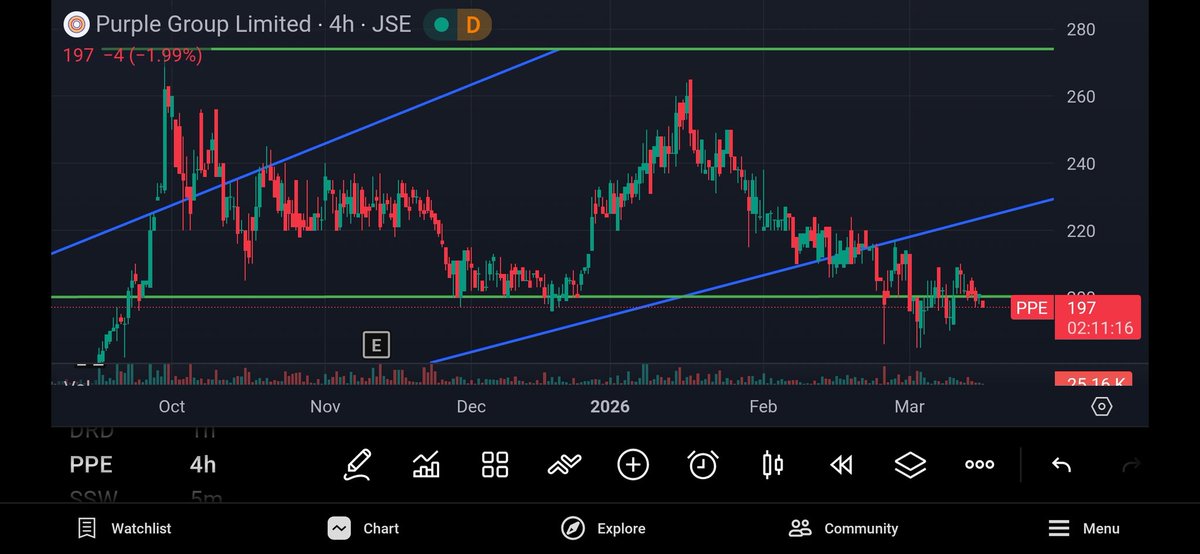Open the Menu tab
The image size is (1200, 554).
click(x=1084, y=528)
